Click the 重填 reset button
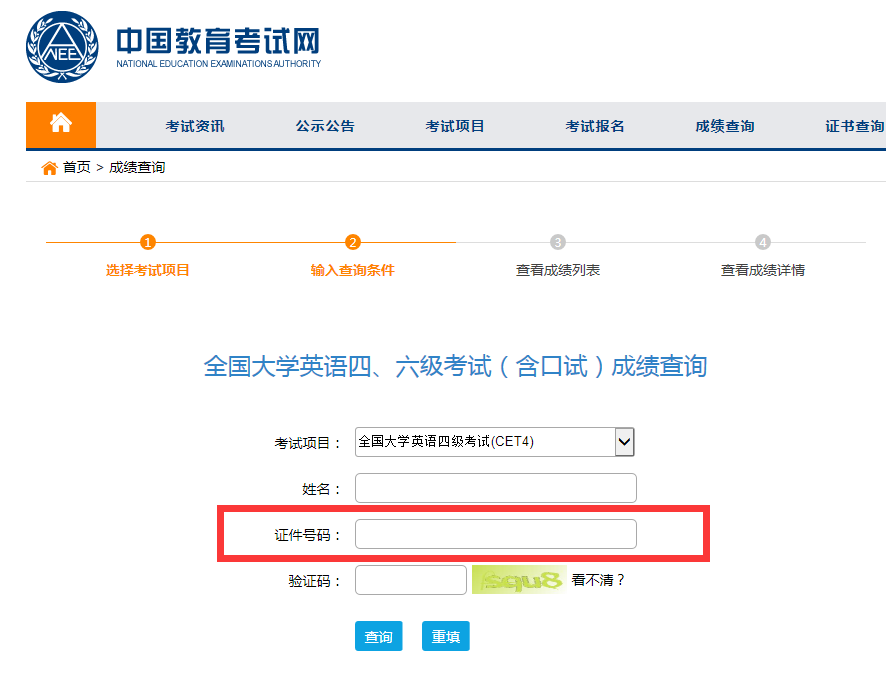Viewport: 886px width, 692px height. pos(446,636)
